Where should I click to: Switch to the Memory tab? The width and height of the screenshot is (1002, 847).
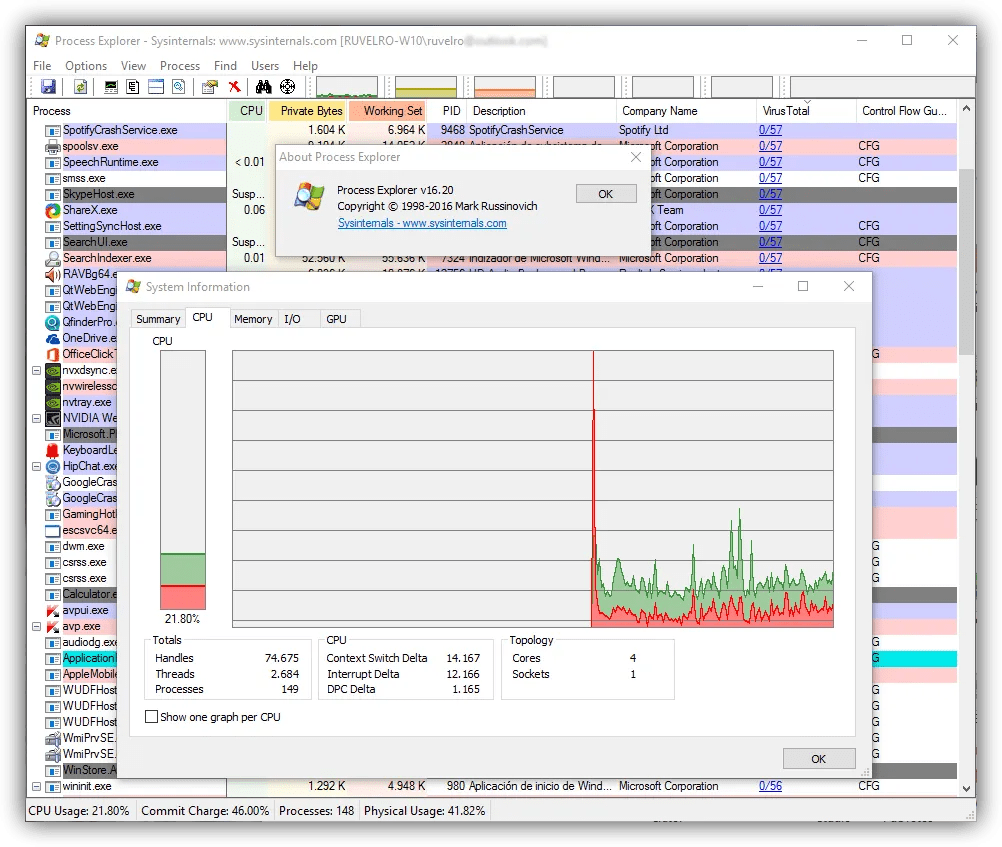tap(253, 318)
